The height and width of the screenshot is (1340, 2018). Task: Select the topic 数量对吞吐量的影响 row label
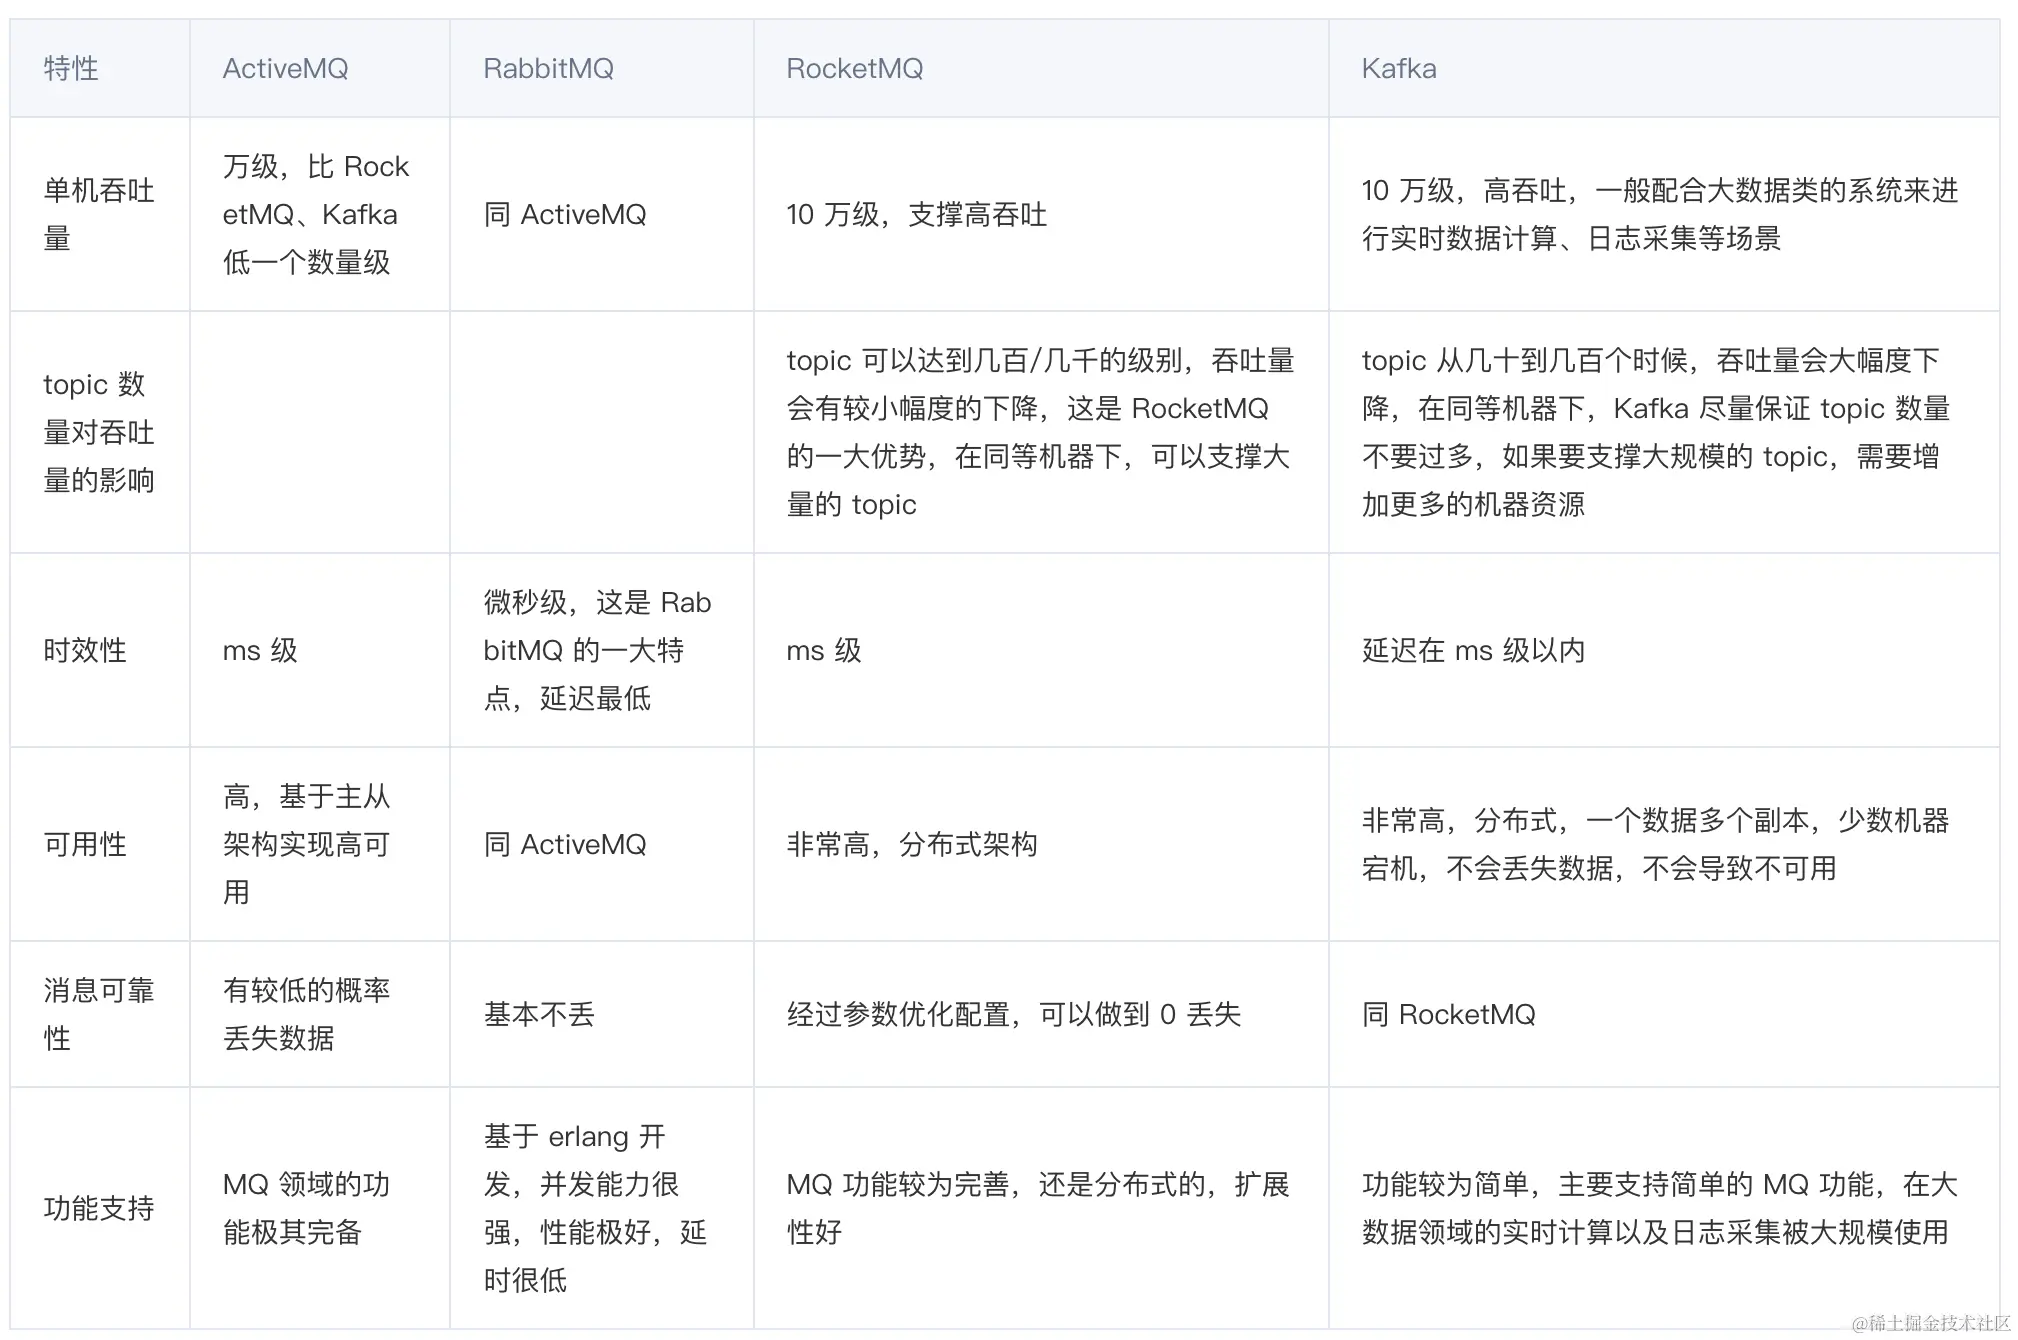coord(98,432)
